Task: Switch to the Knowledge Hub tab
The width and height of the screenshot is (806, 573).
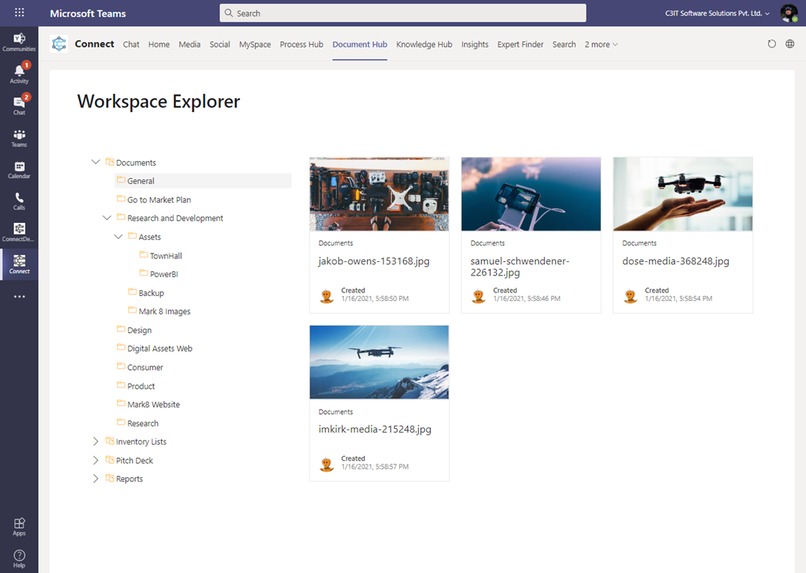Action: 424,45
